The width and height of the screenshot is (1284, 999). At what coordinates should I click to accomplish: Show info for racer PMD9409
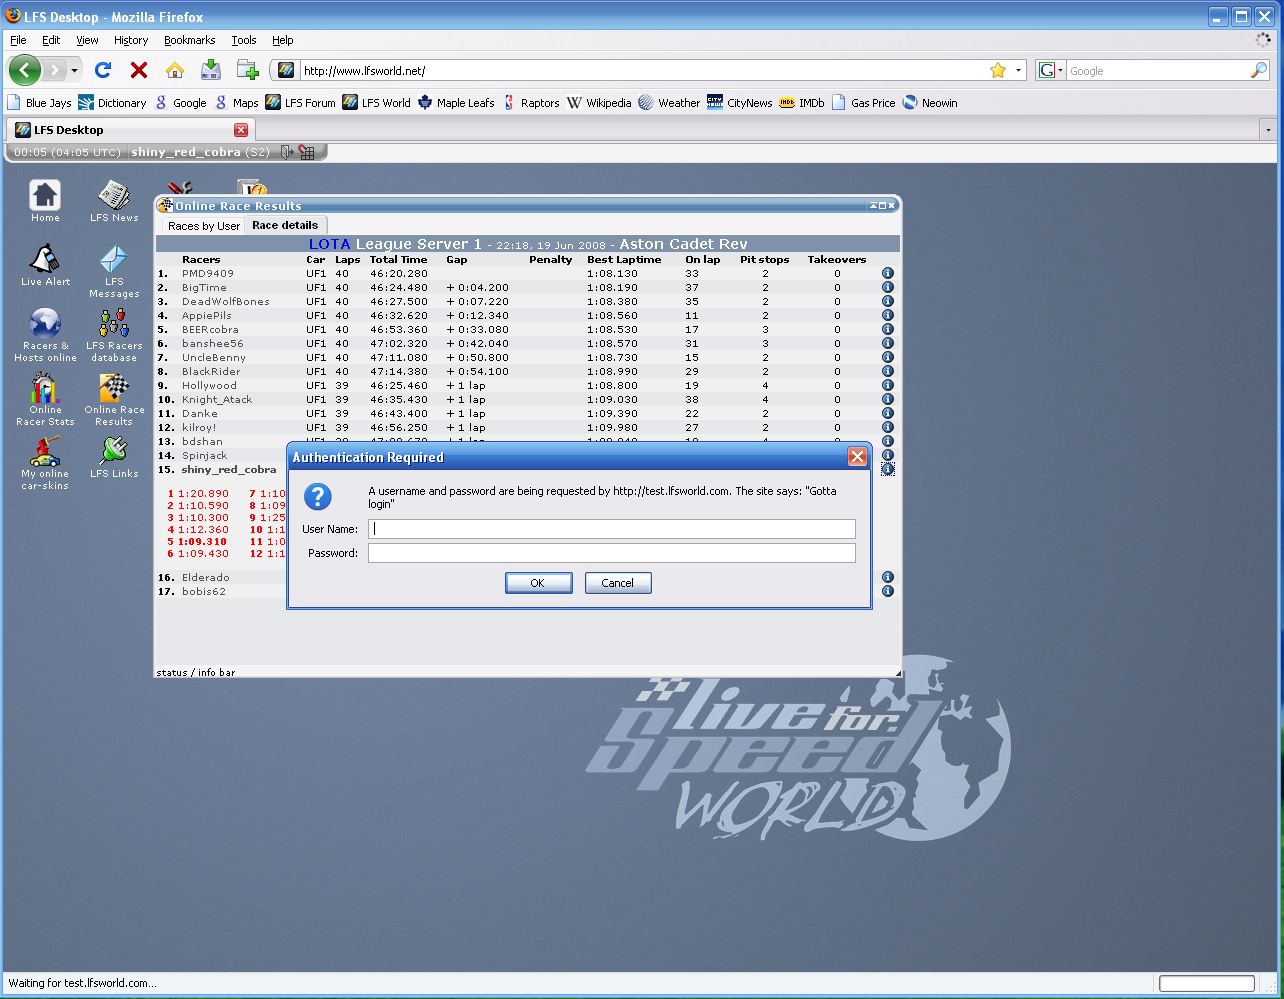[887, 273]
